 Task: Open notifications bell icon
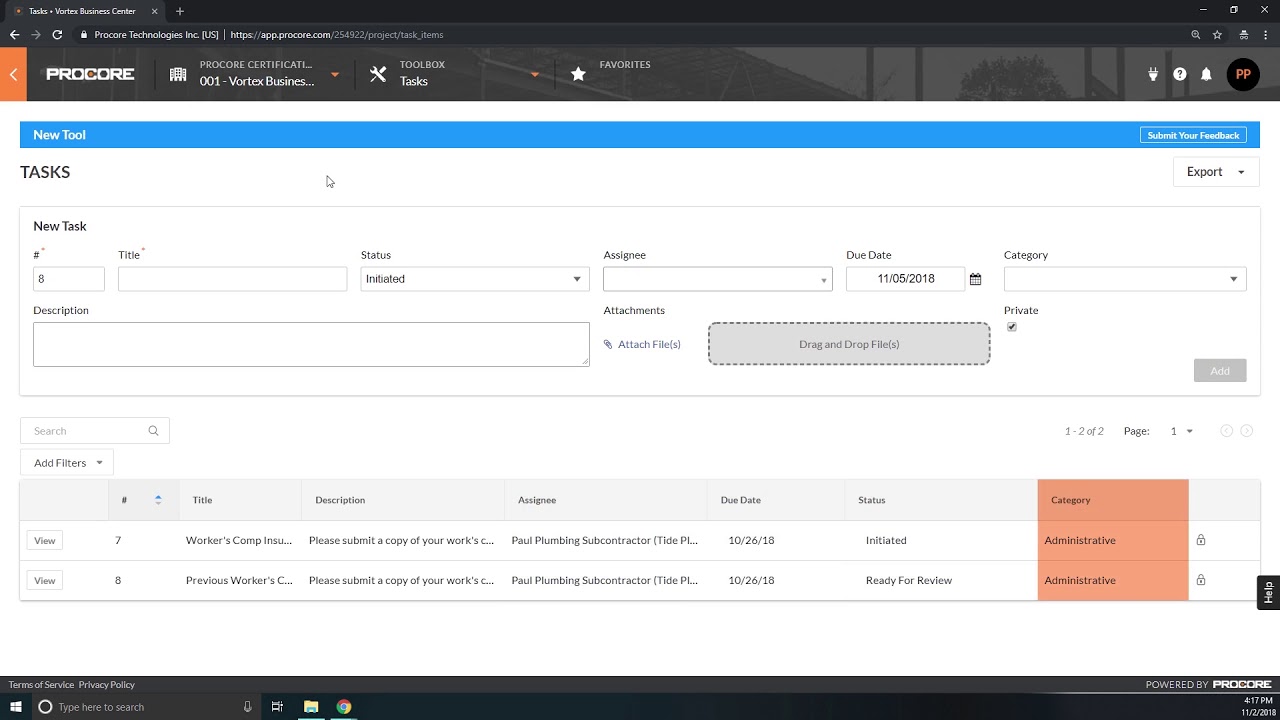click(x=1206, y=74)
